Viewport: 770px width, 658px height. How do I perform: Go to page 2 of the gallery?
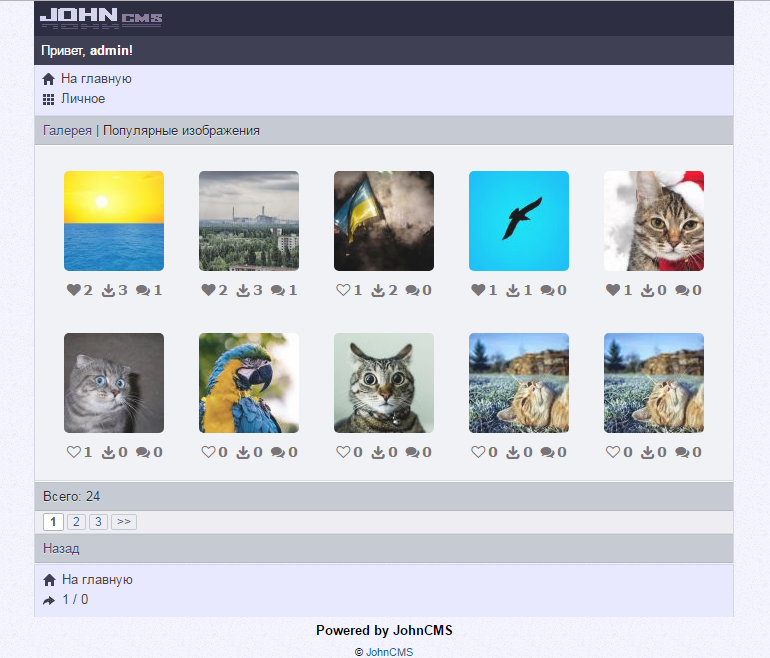(76, 522)
